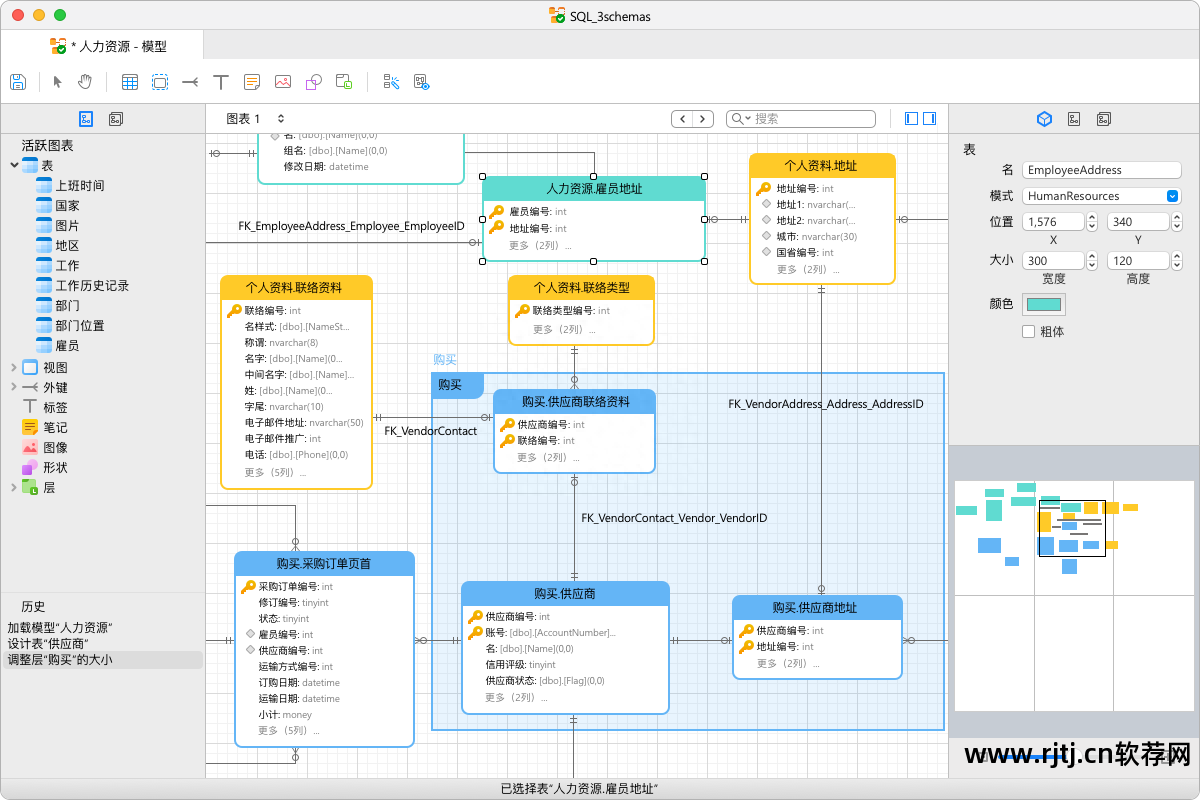
Task: Click the back navigation arrow button
Action: pos(682,118)
